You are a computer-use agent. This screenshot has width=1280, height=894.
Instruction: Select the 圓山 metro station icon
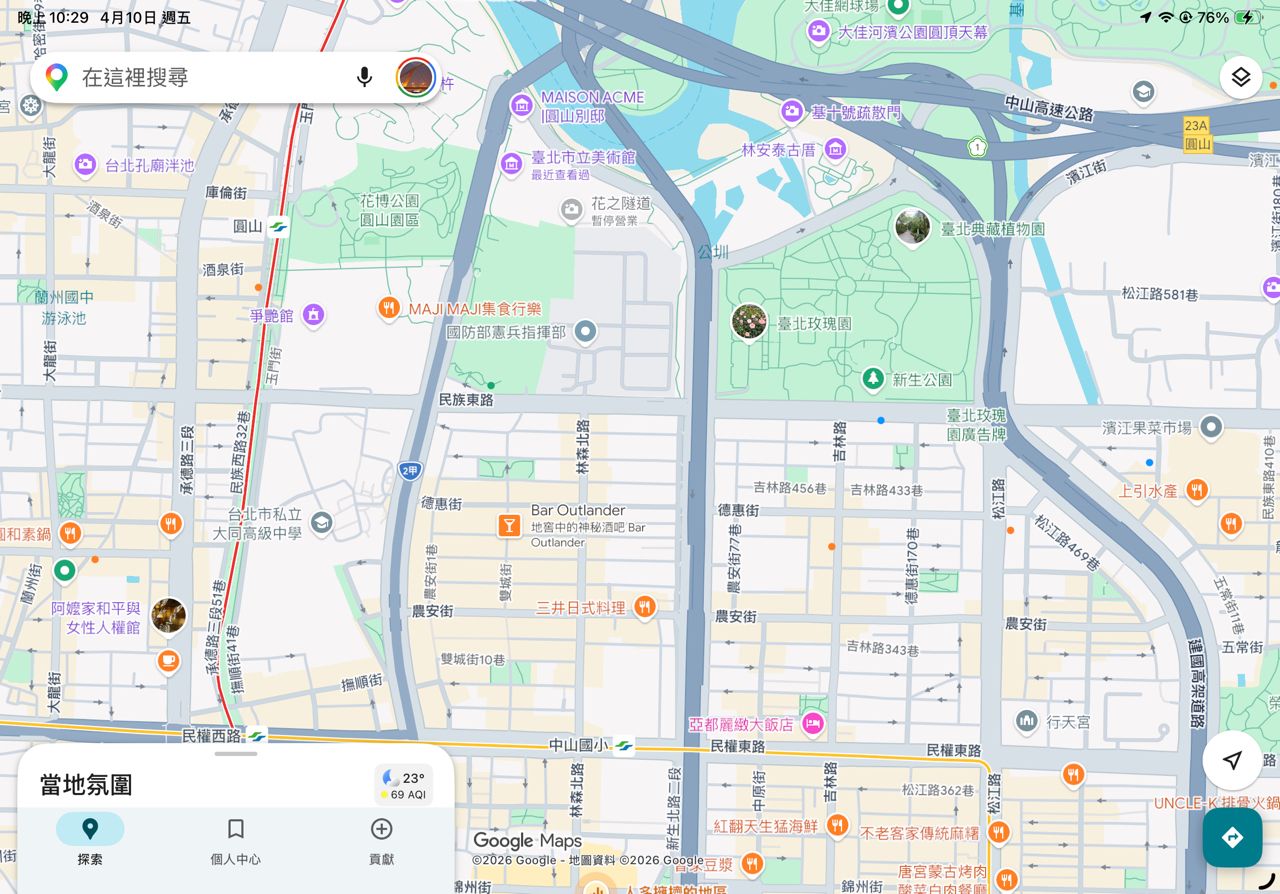278,226
